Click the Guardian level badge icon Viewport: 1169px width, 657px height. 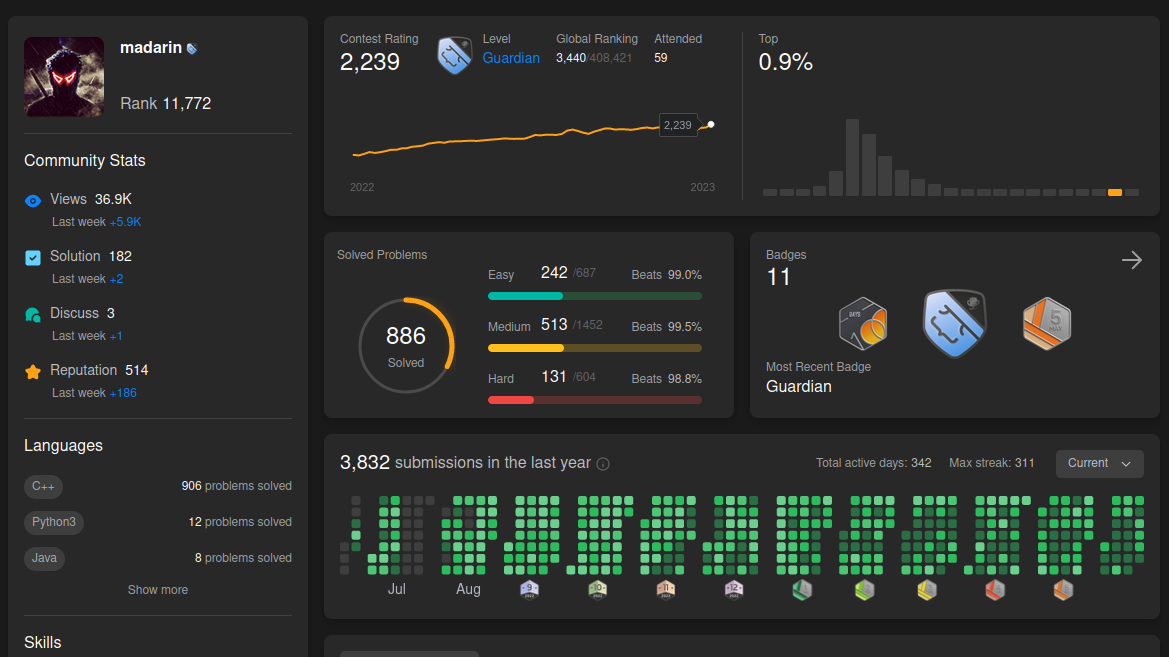(454, 55)
